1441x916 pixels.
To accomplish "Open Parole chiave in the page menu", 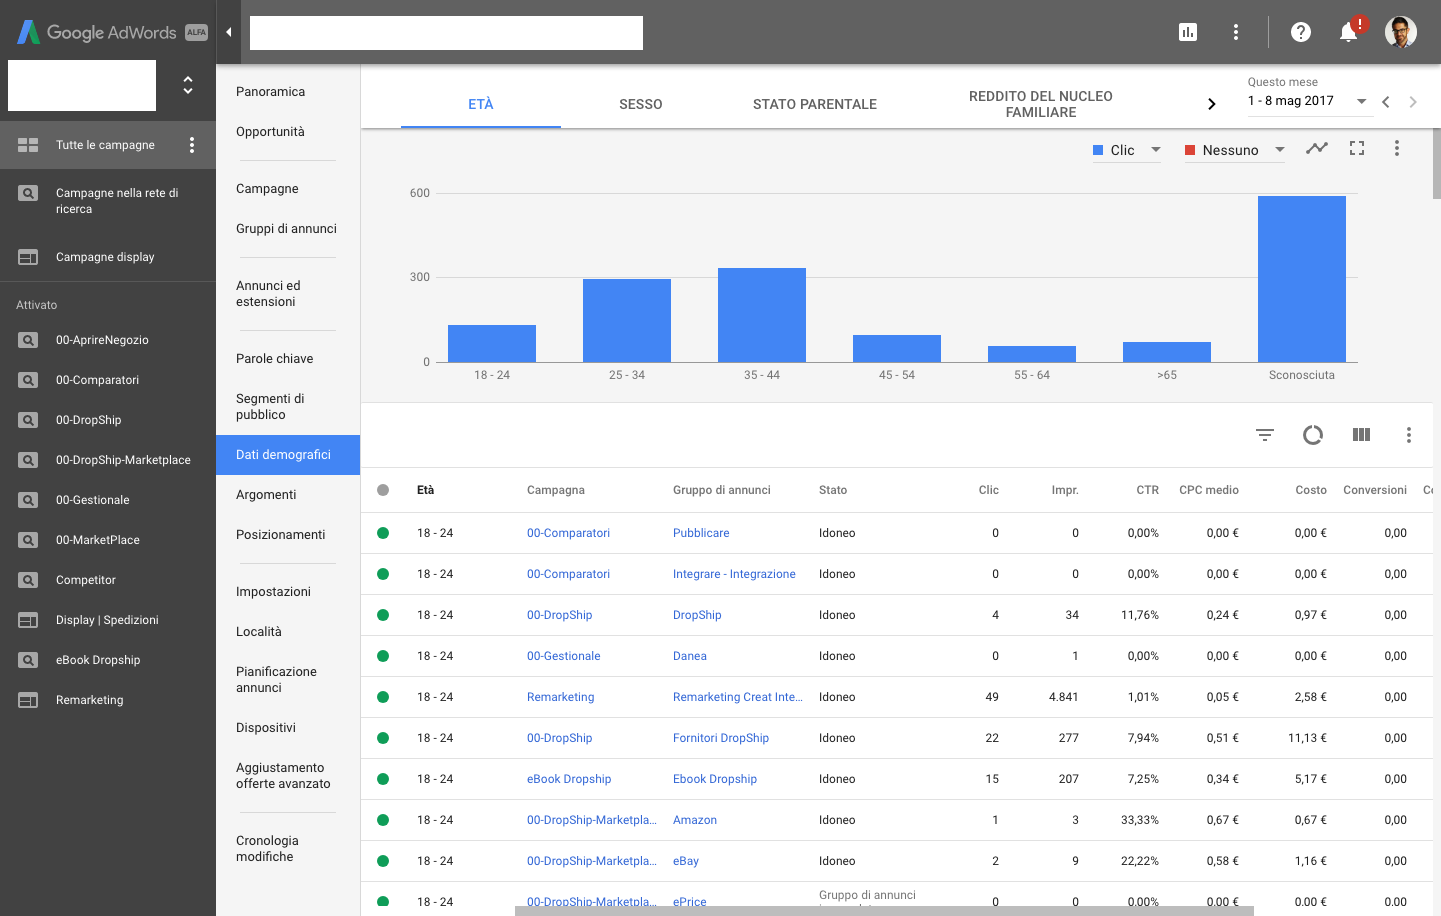I will [x=275, y=359].
